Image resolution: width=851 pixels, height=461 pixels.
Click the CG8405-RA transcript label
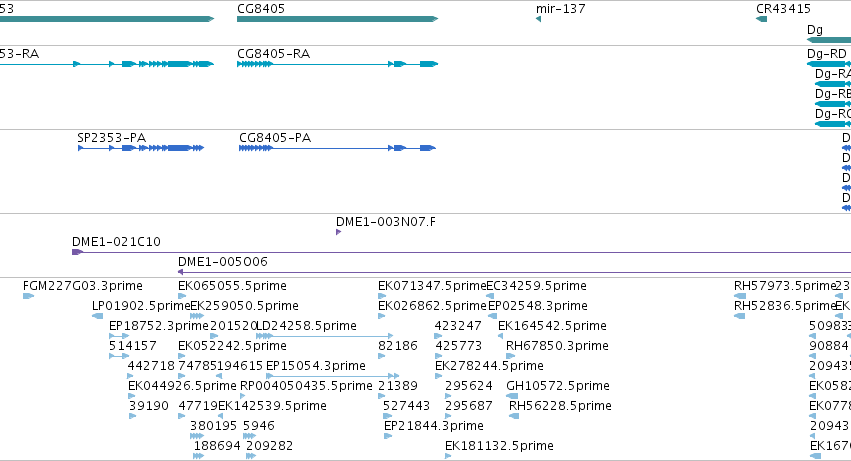click(x=274, y=54)
